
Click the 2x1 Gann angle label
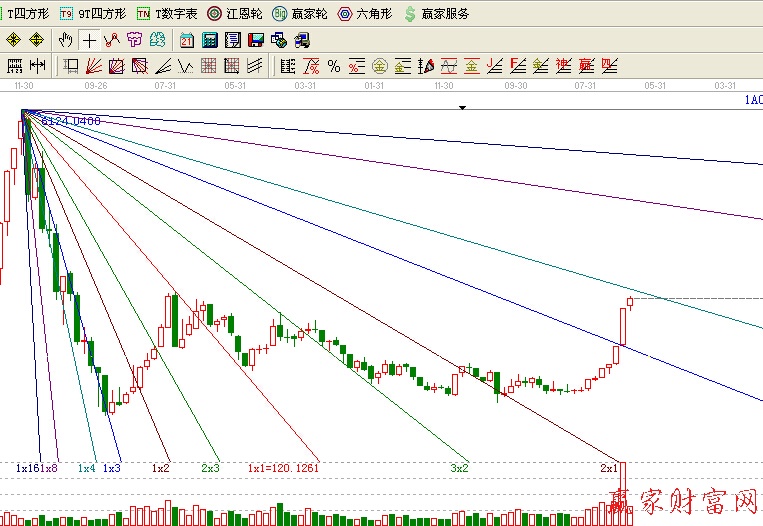(x=608, y=468)
